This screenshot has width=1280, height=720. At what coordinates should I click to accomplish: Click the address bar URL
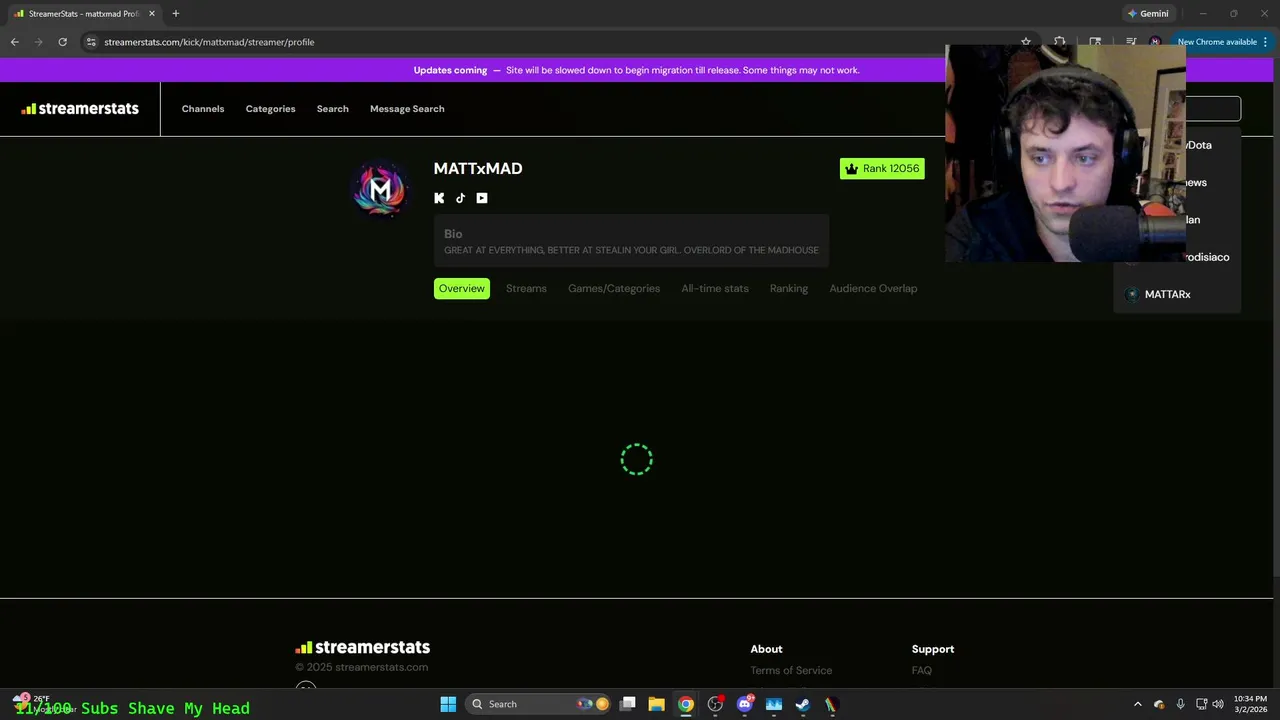[209, 42]
